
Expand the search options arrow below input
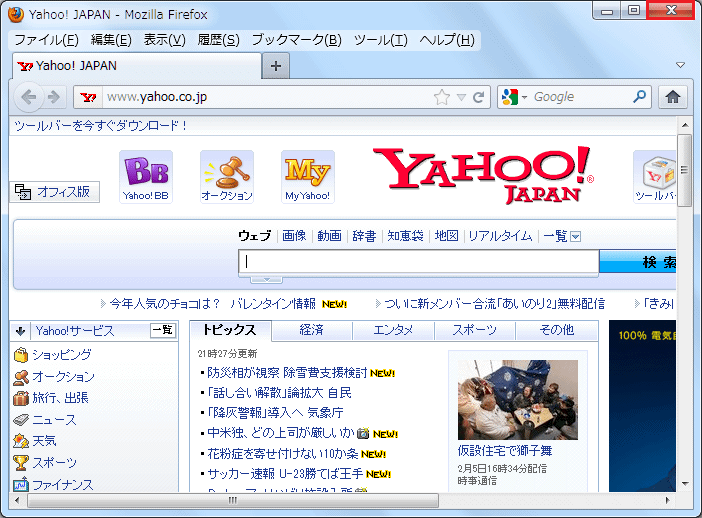[266, 279]
